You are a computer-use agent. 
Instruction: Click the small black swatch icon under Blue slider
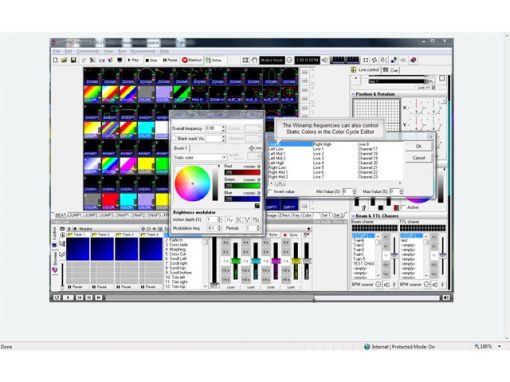[257, 206]
